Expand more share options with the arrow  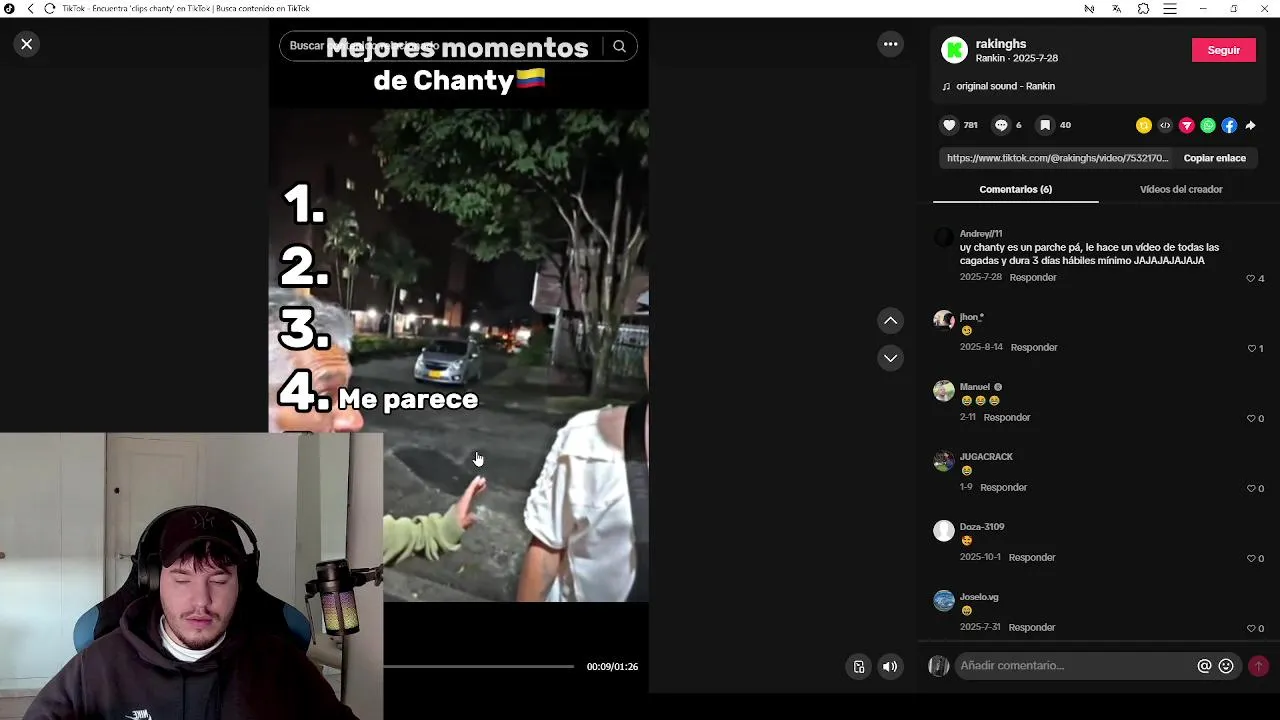1250,125
